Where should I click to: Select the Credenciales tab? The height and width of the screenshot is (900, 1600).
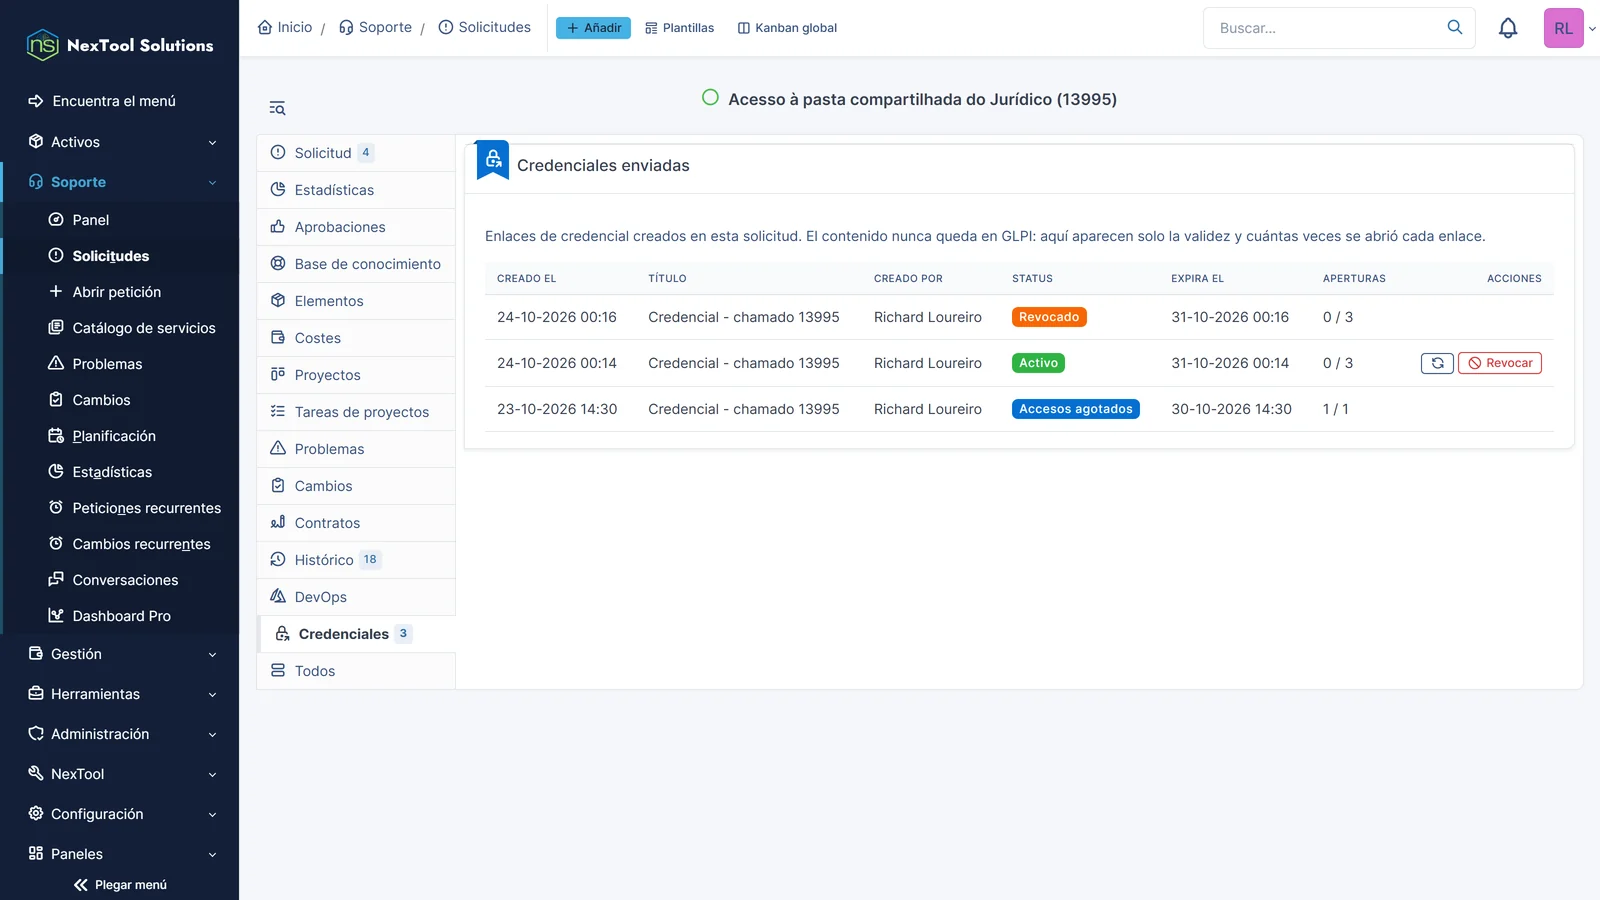pos(356,634)
